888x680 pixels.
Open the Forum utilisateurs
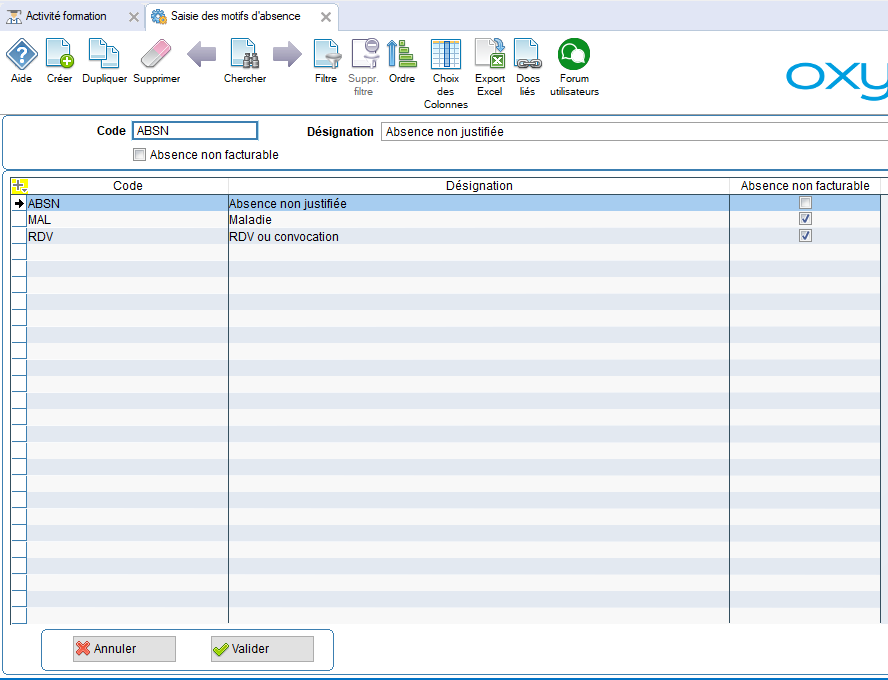[574, 55]
